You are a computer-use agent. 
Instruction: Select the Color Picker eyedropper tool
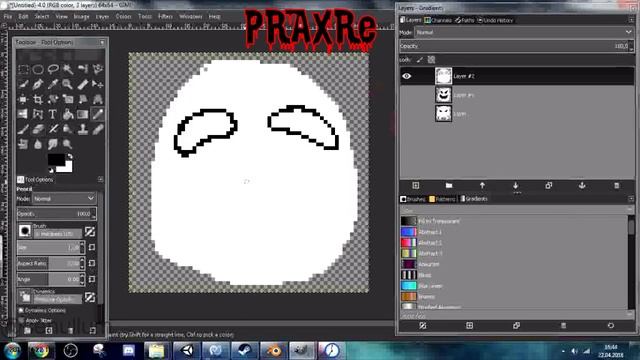pos(53,84)
